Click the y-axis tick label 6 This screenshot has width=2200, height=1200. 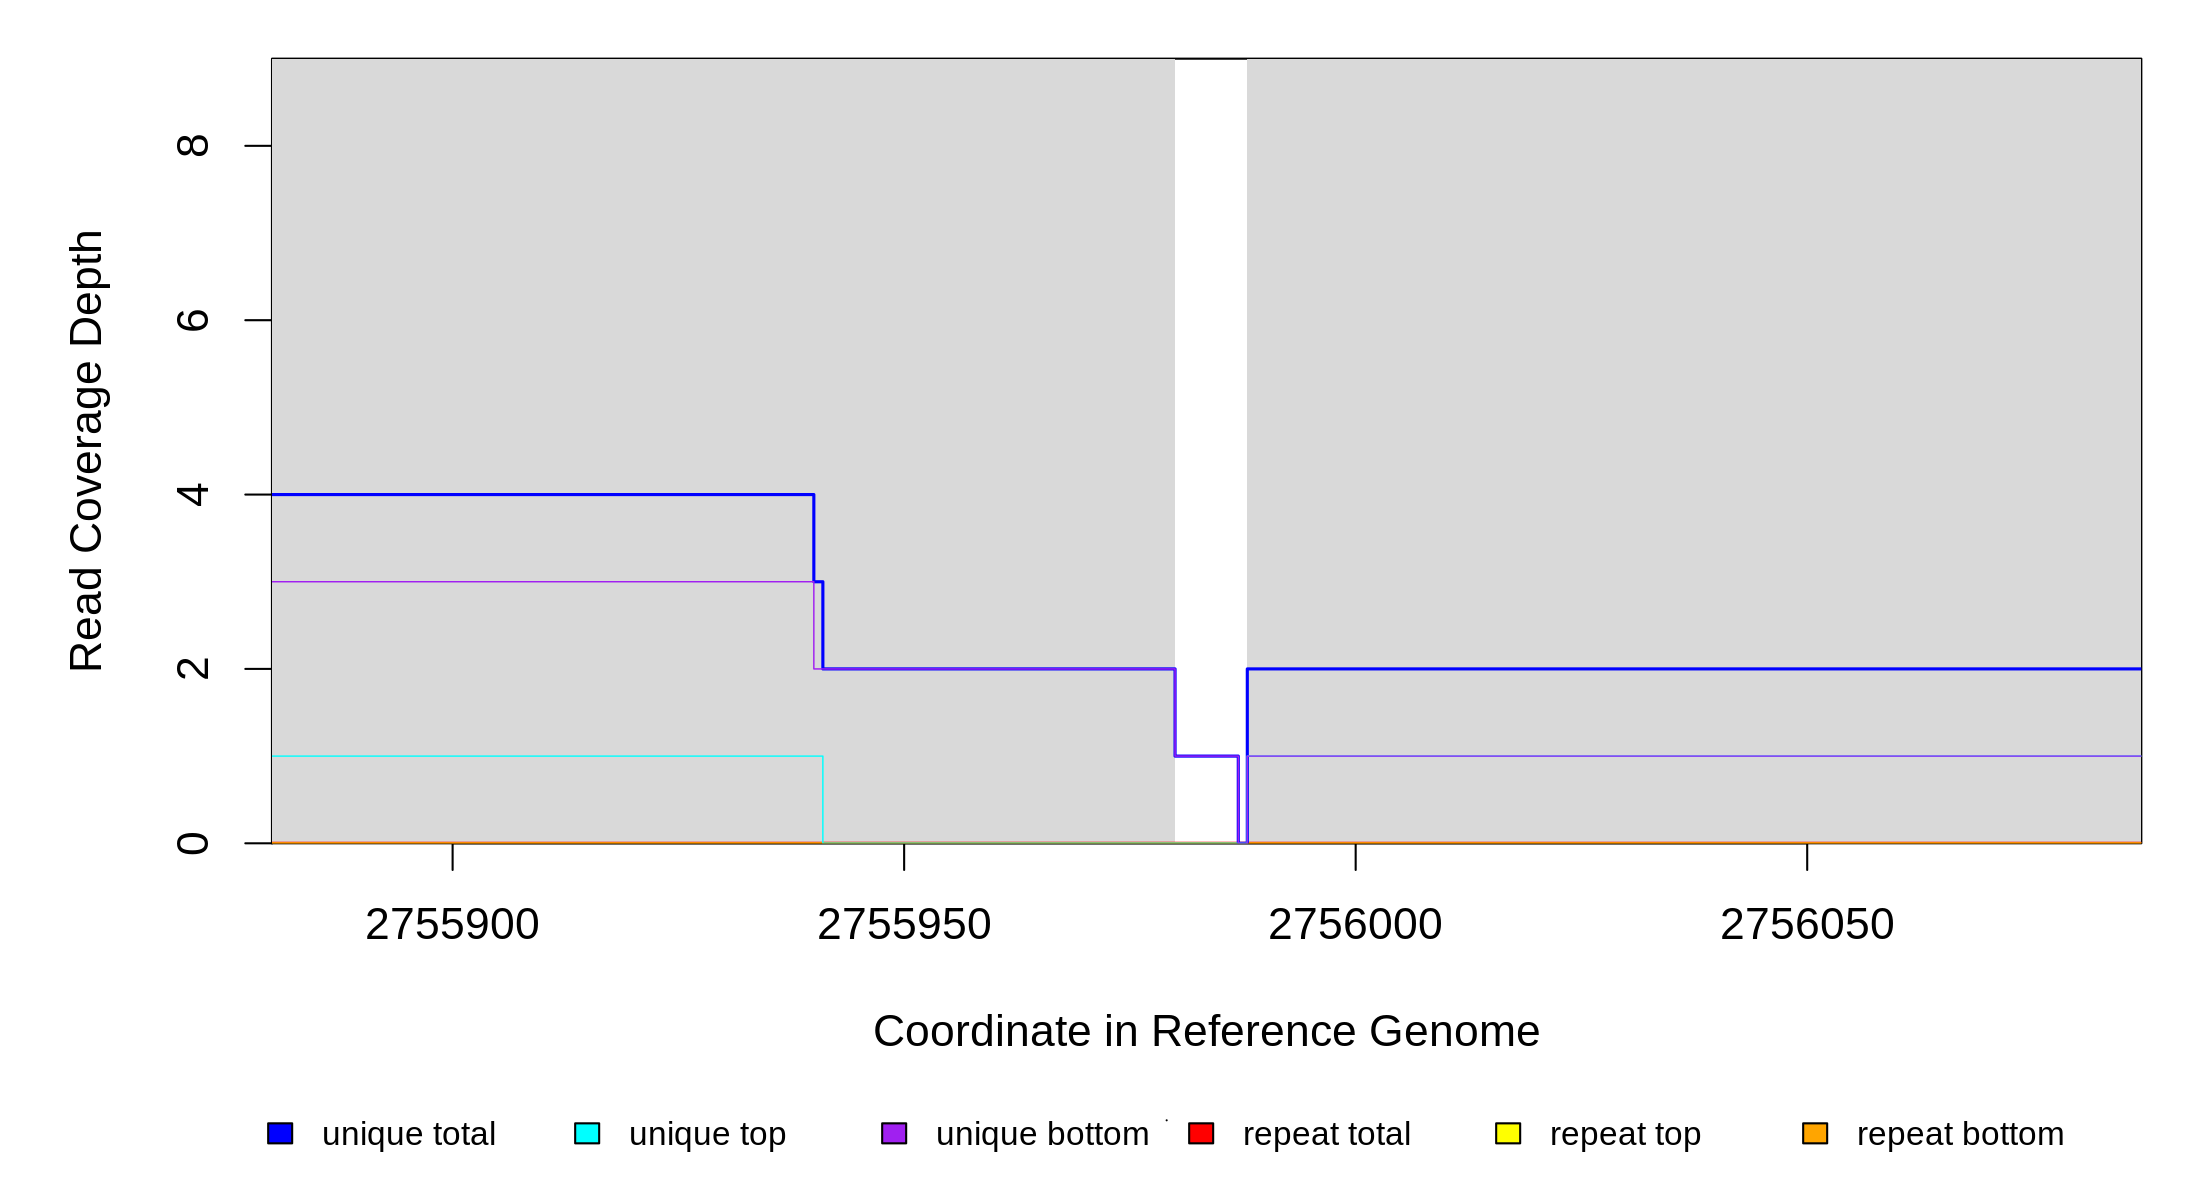pos(192,320)
